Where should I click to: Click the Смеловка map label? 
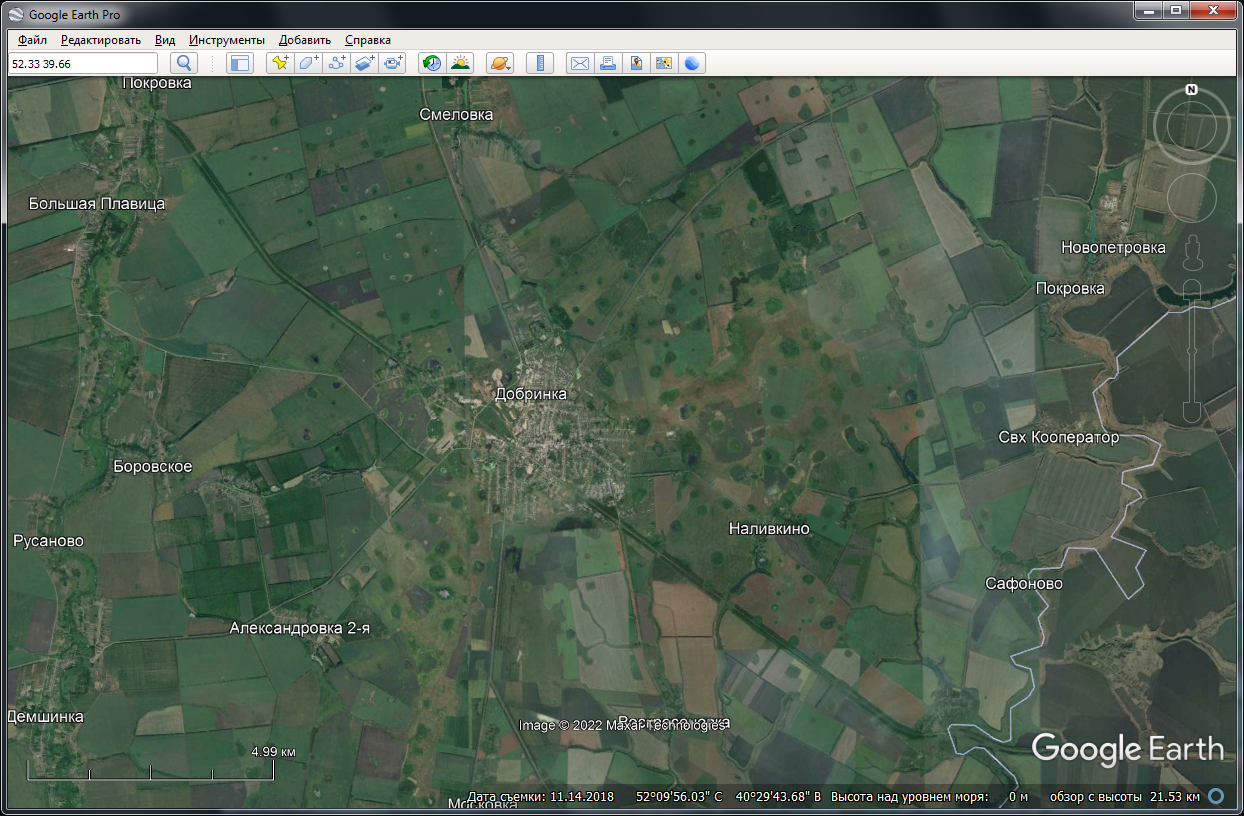pos(456,115)
